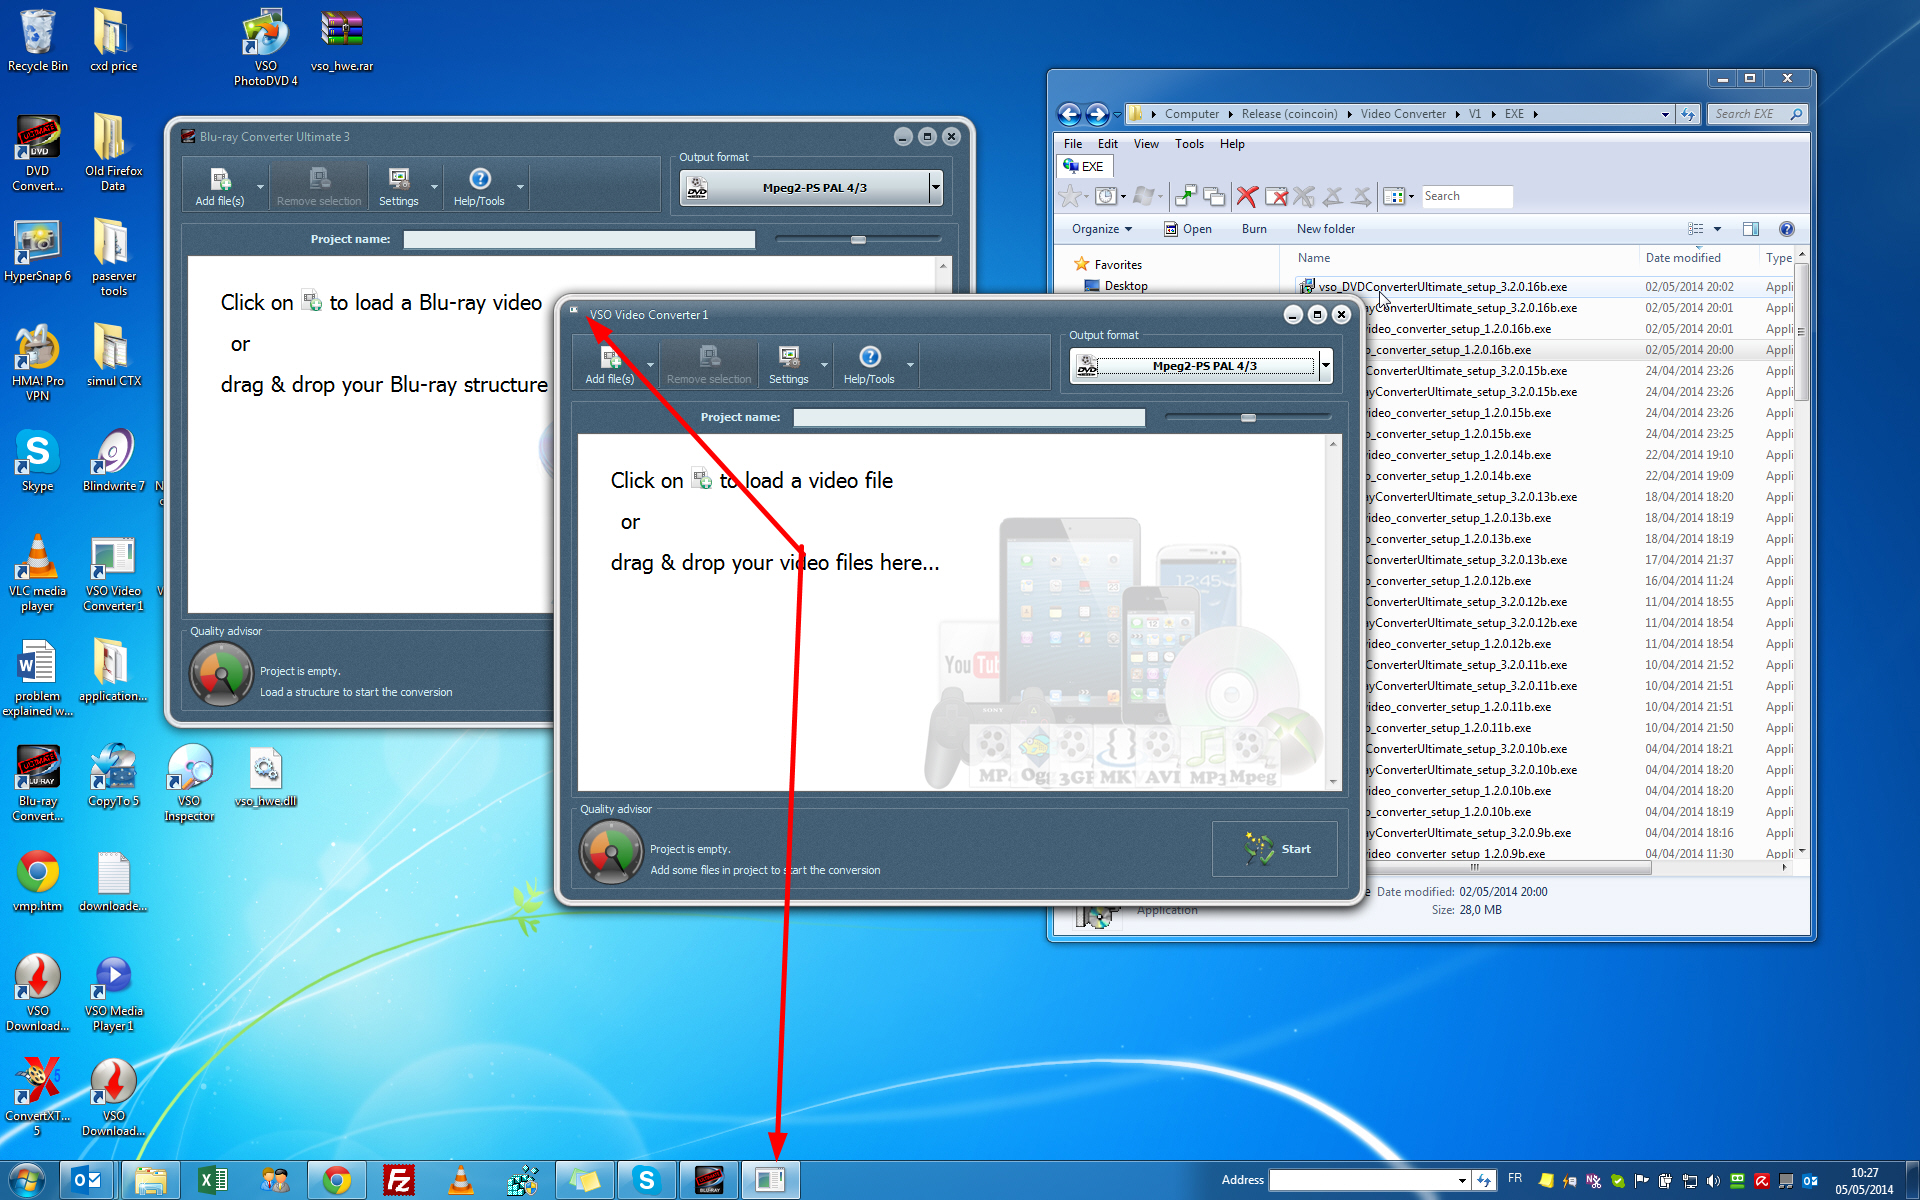Open Help menu in Explorer
The width and height of the screenshot is (1920, 1200).
tap(1232, 144)
